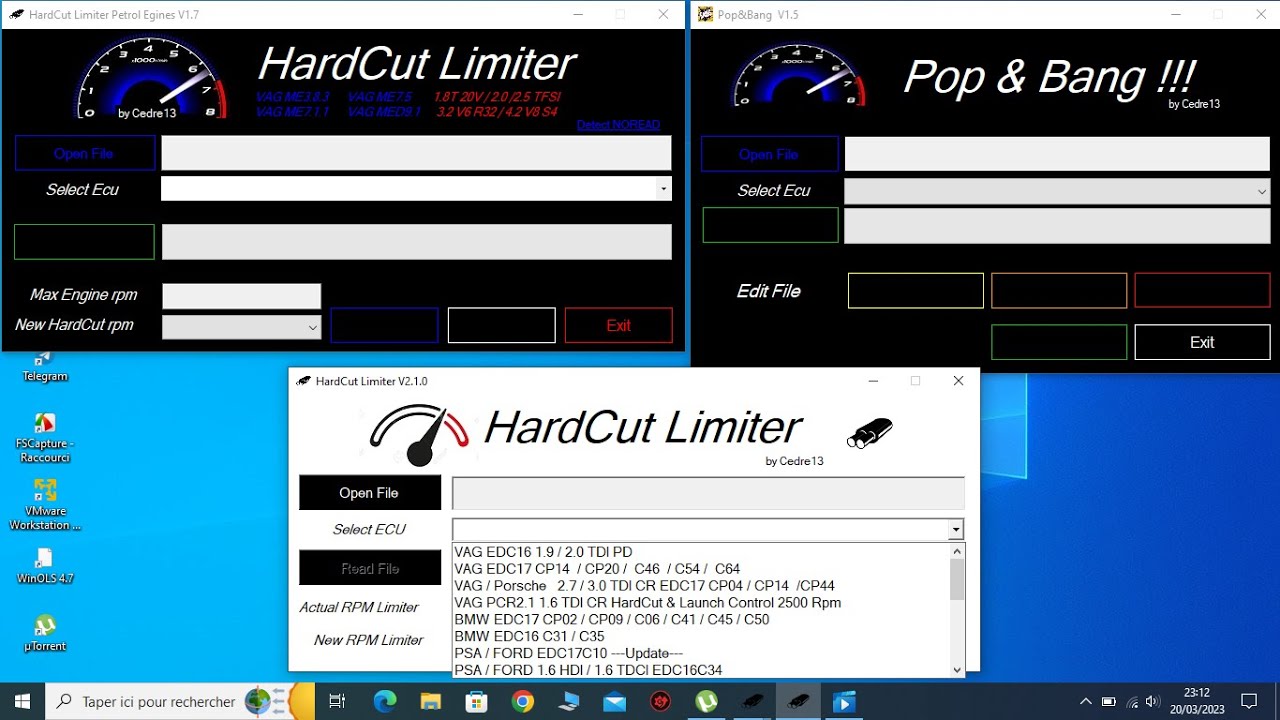Click file path field in HardCut Petrol window

[416, 153]
